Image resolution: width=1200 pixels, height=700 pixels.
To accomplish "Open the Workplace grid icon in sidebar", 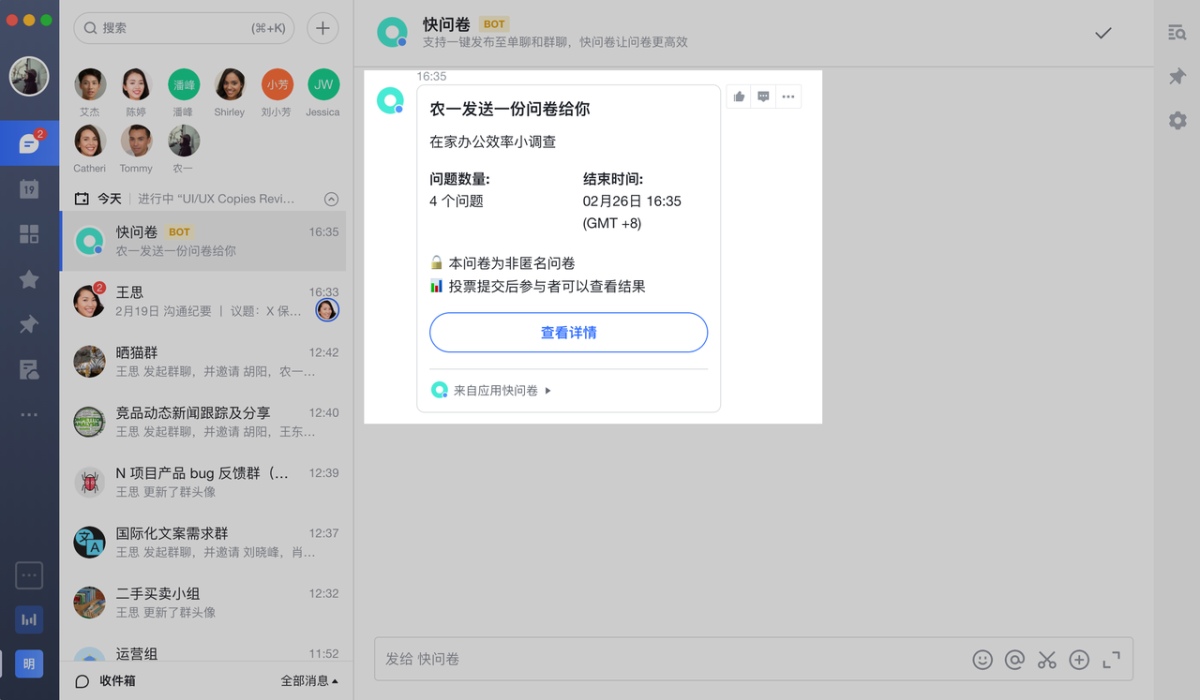I will [29, 234].
